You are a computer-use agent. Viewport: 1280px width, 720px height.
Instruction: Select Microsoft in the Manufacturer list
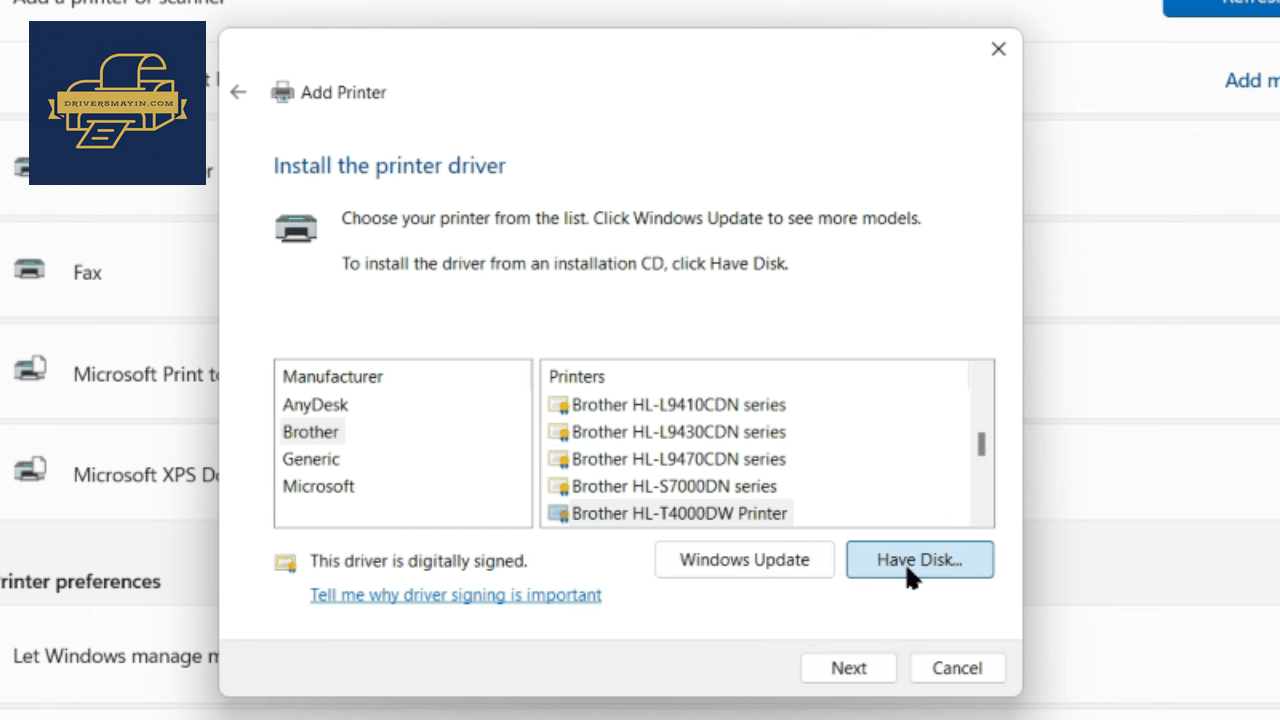(318, 486)
